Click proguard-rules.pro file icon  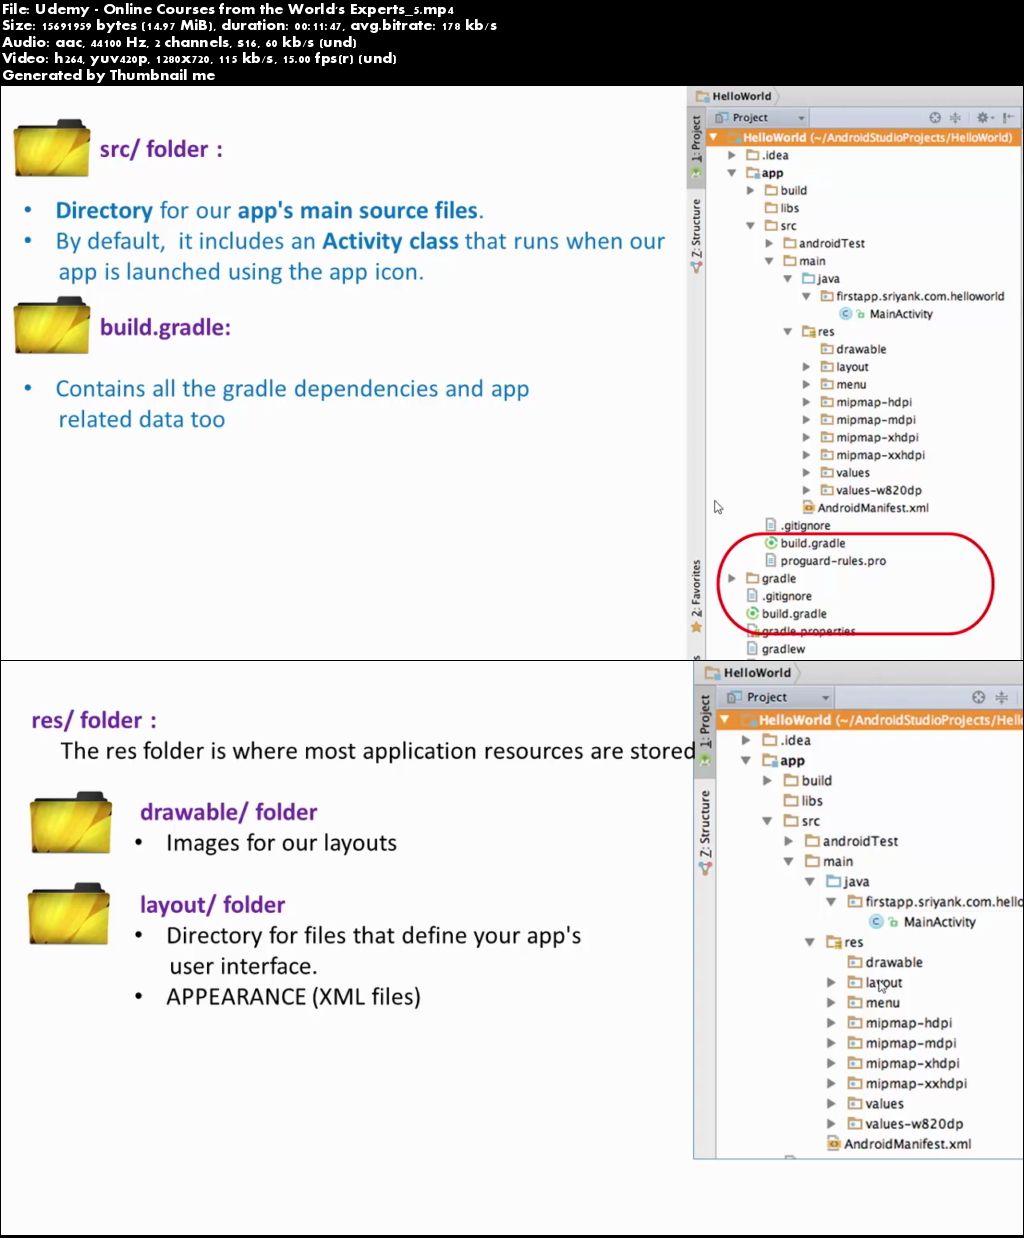771,561
